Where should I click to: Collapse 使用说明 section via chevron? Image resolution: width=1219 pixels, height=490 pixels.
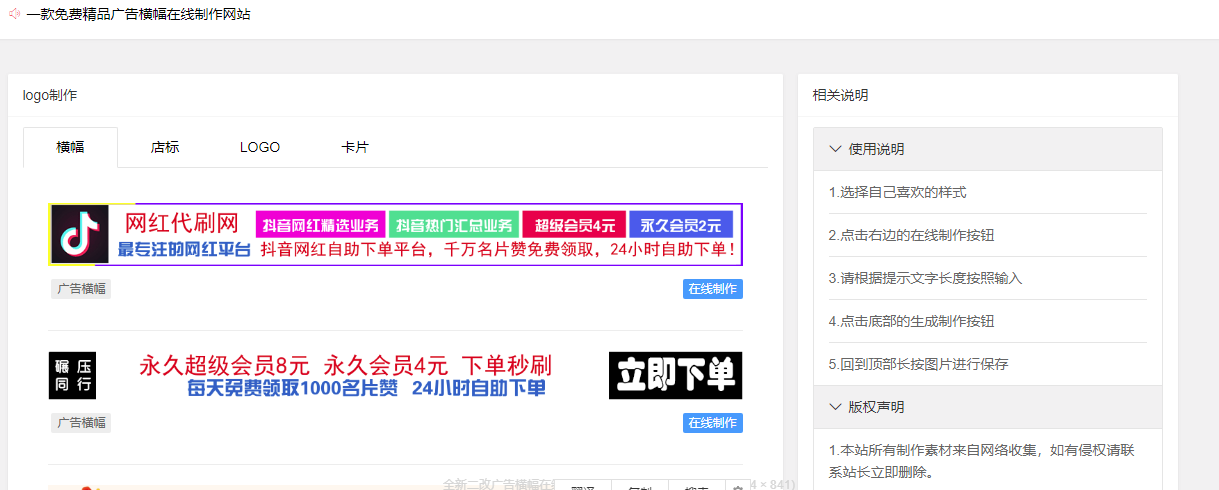tap(836, 149)
